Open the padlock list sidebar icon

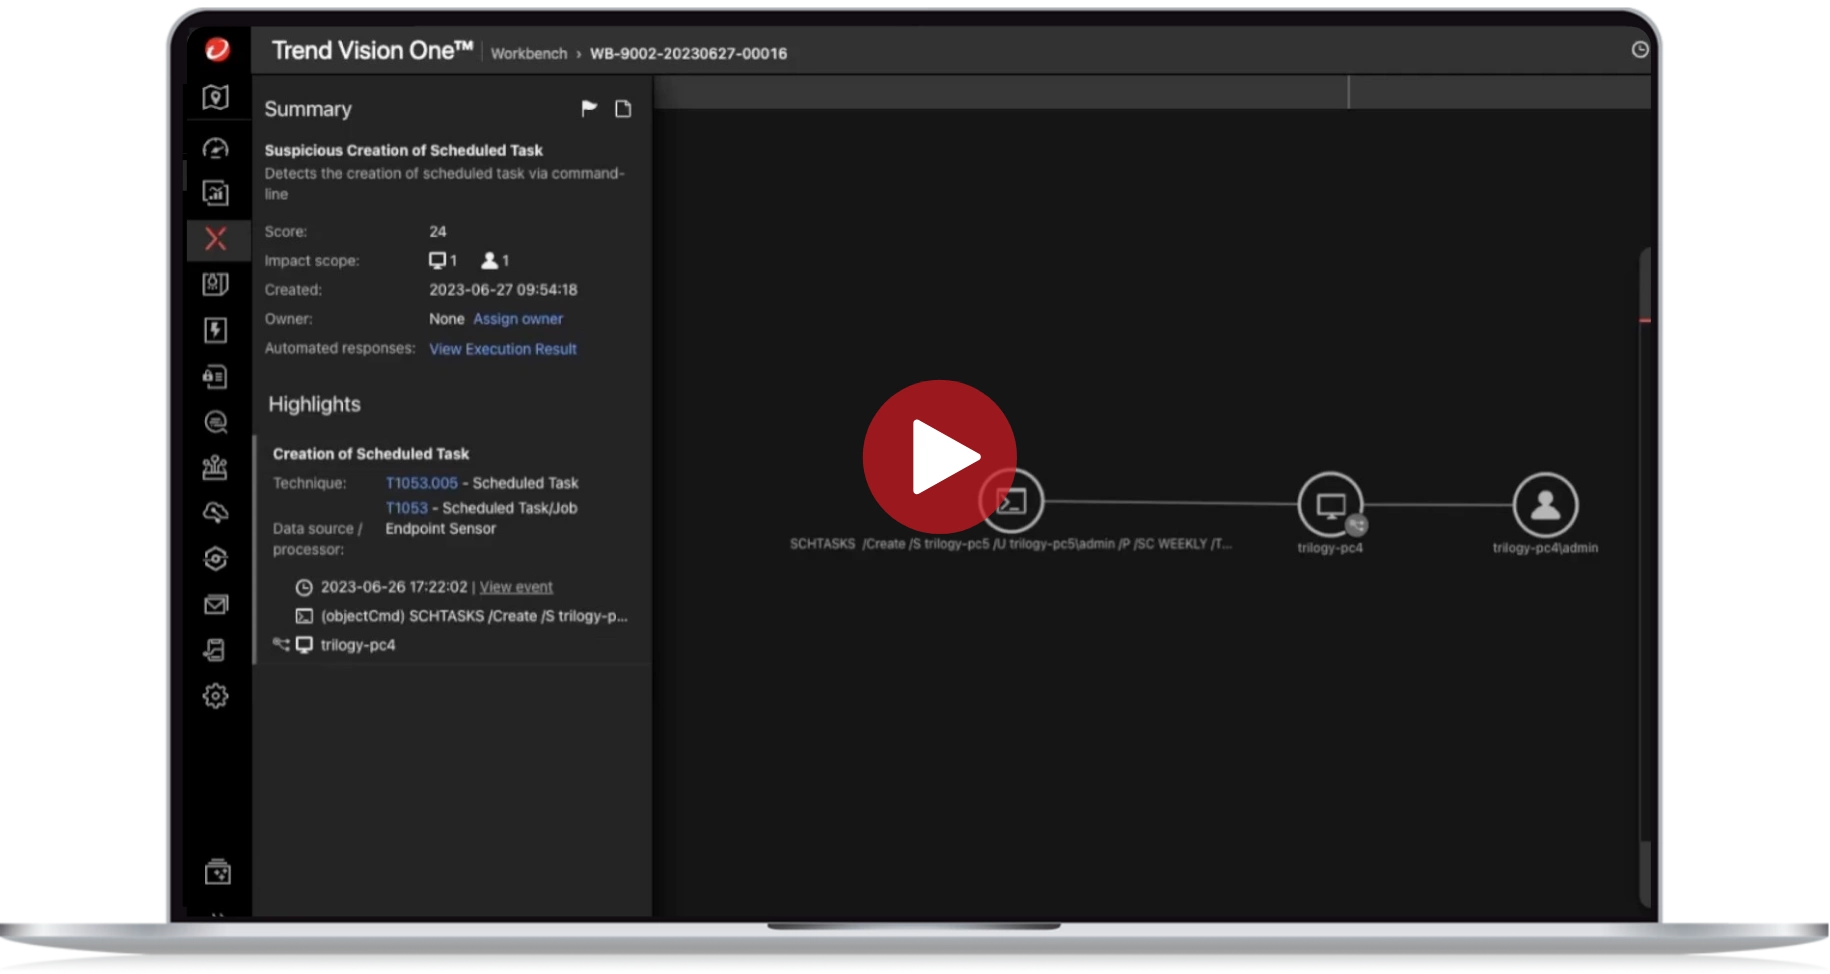(215, 377)
